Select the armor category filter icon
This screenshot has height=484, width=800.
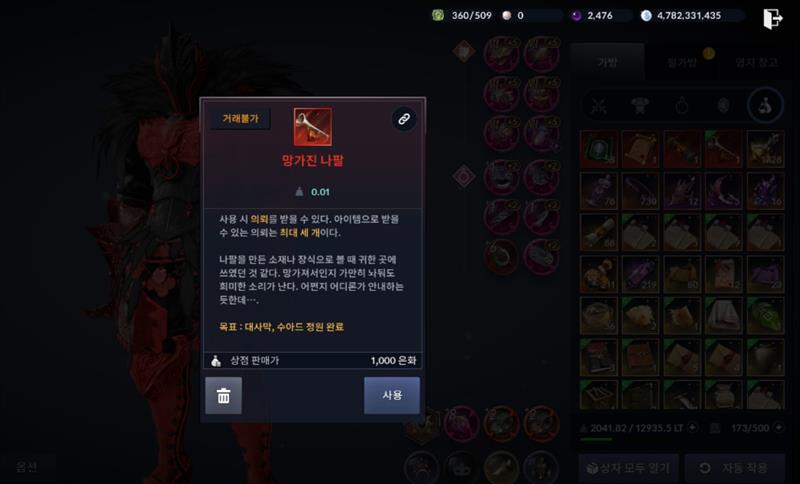[x=640, y=106]
